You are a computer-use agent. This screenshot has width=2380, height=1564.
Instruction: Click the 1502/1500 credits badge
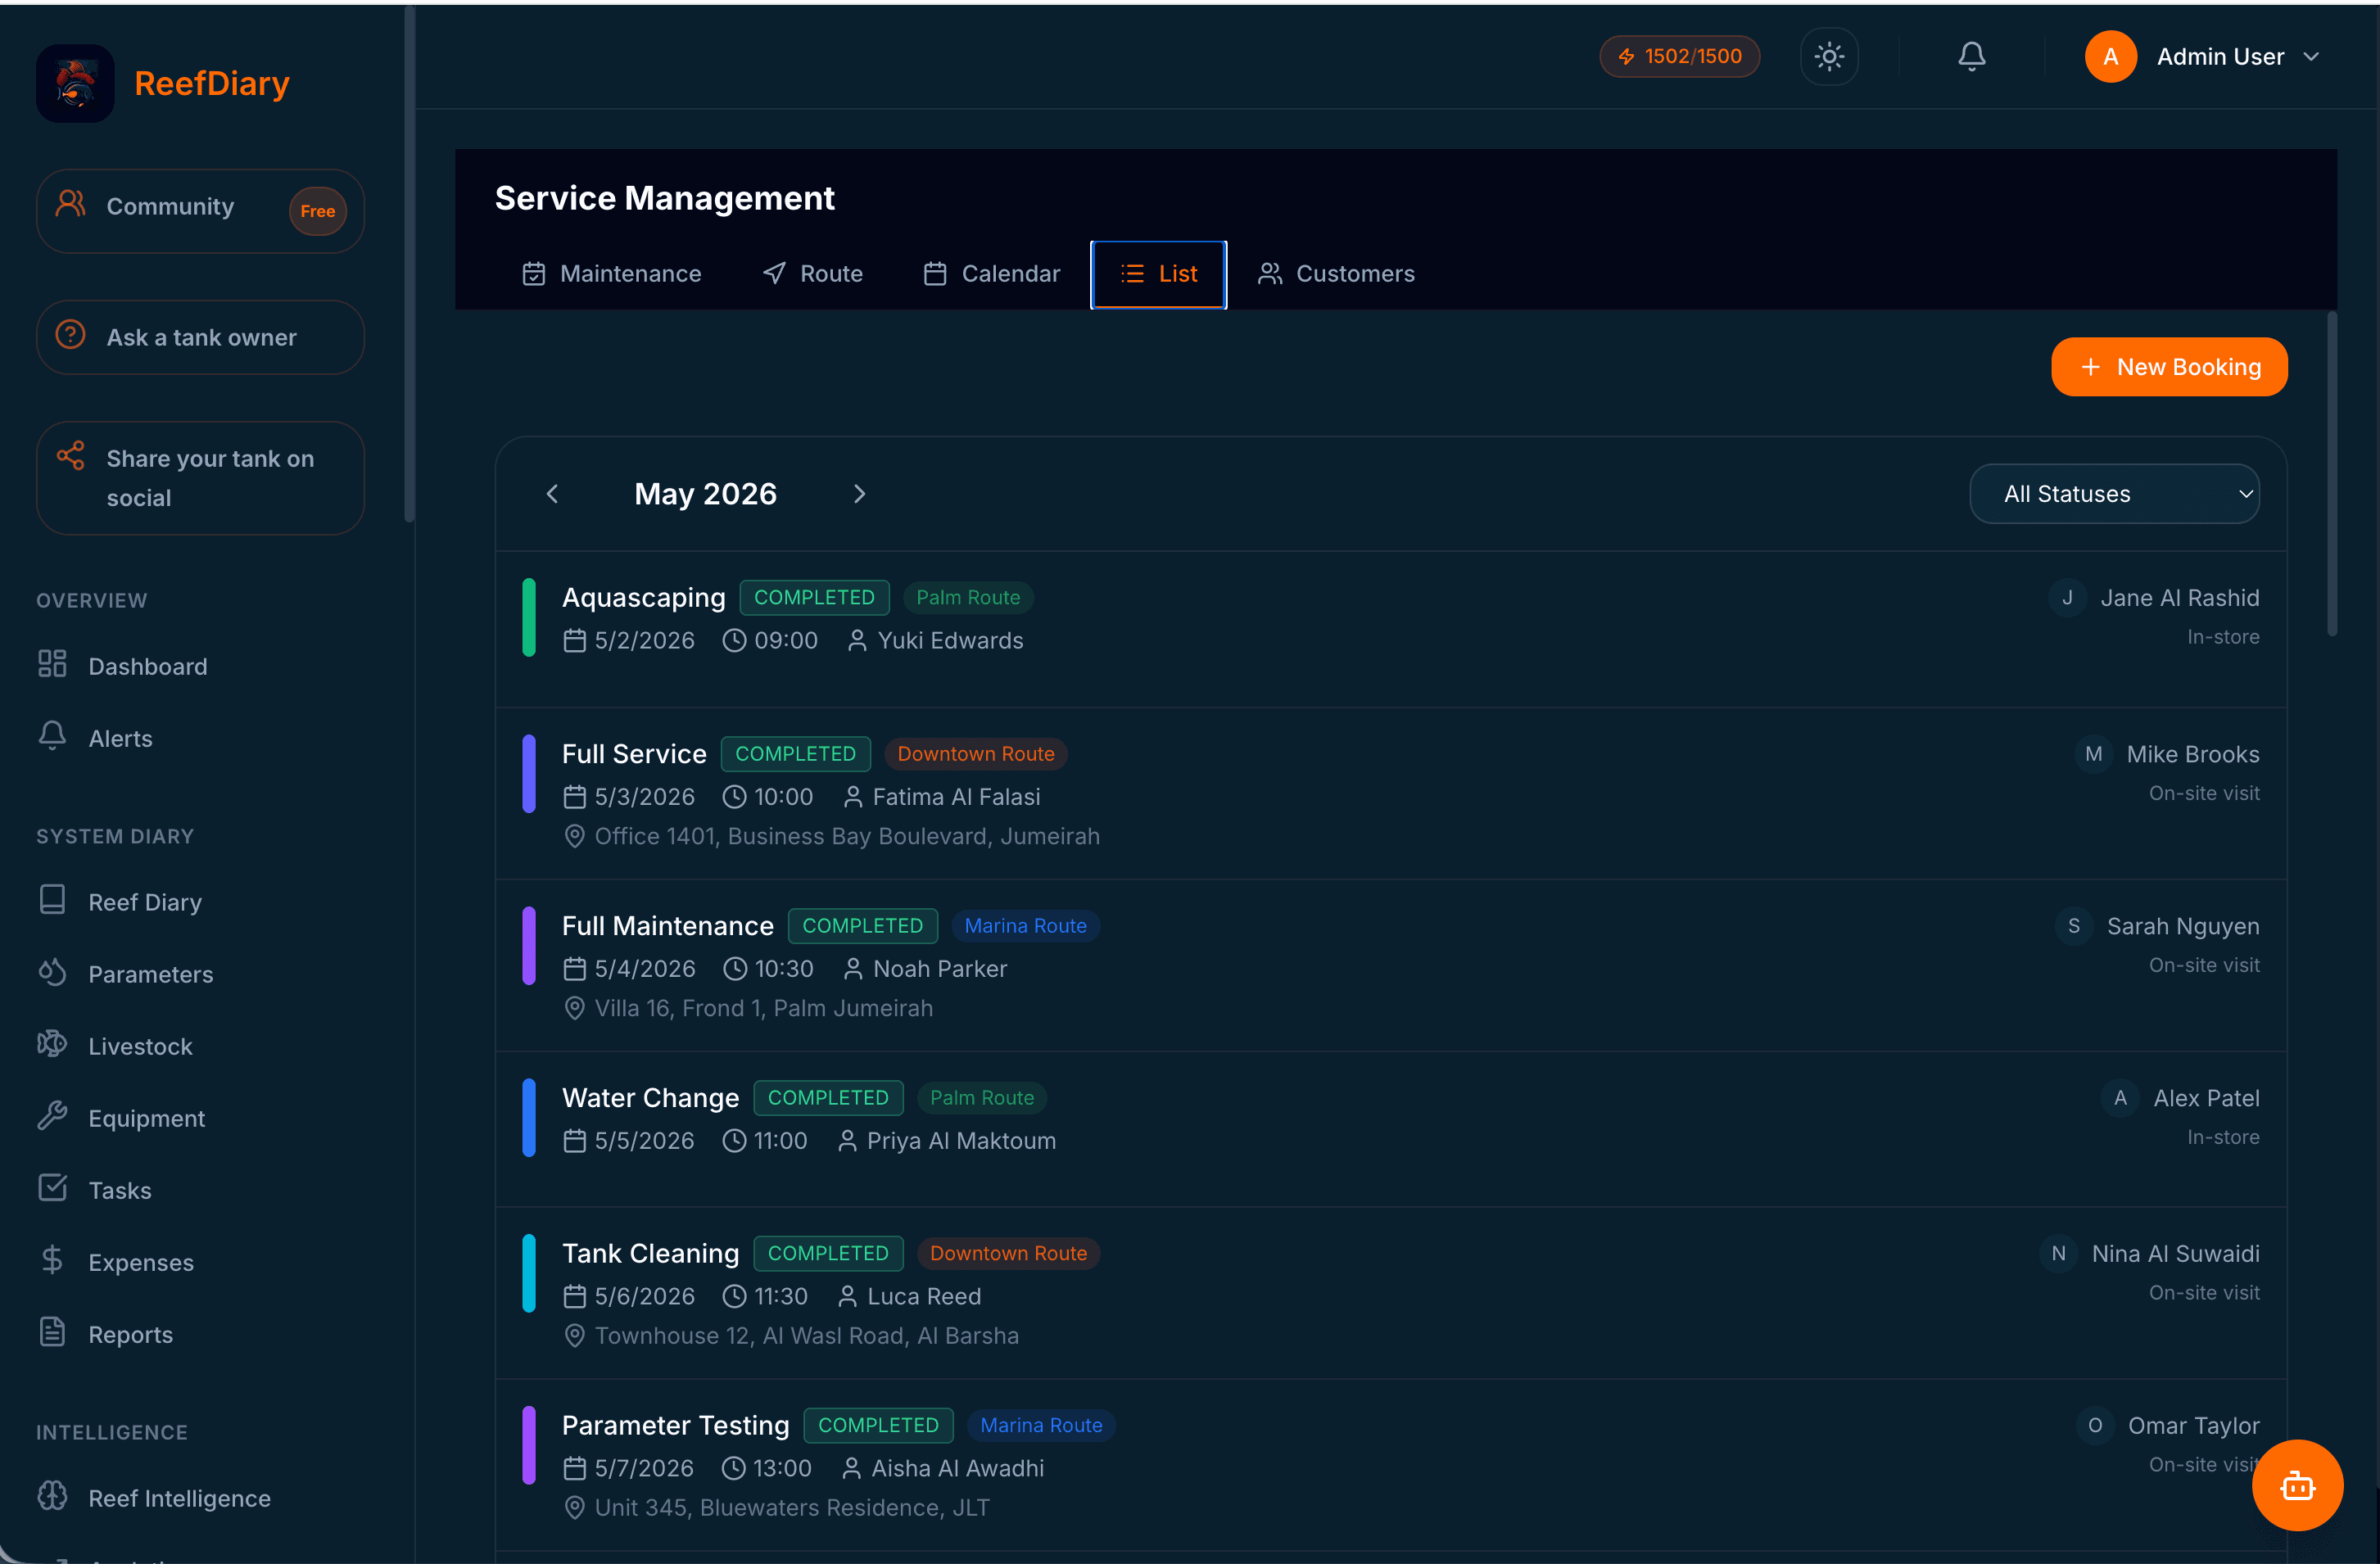click(x=1679, y=56)
